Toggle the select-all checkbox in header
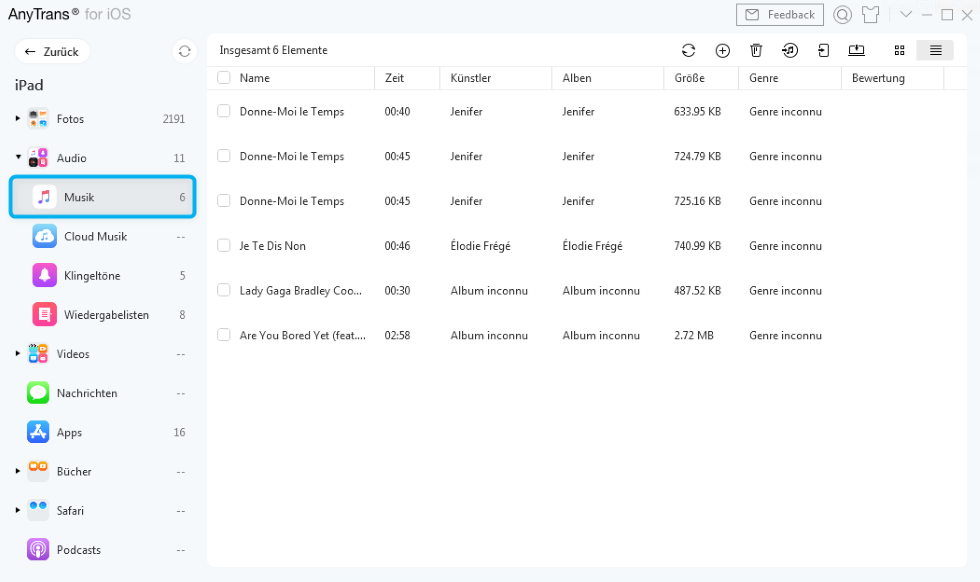 (x=224, y=78)
